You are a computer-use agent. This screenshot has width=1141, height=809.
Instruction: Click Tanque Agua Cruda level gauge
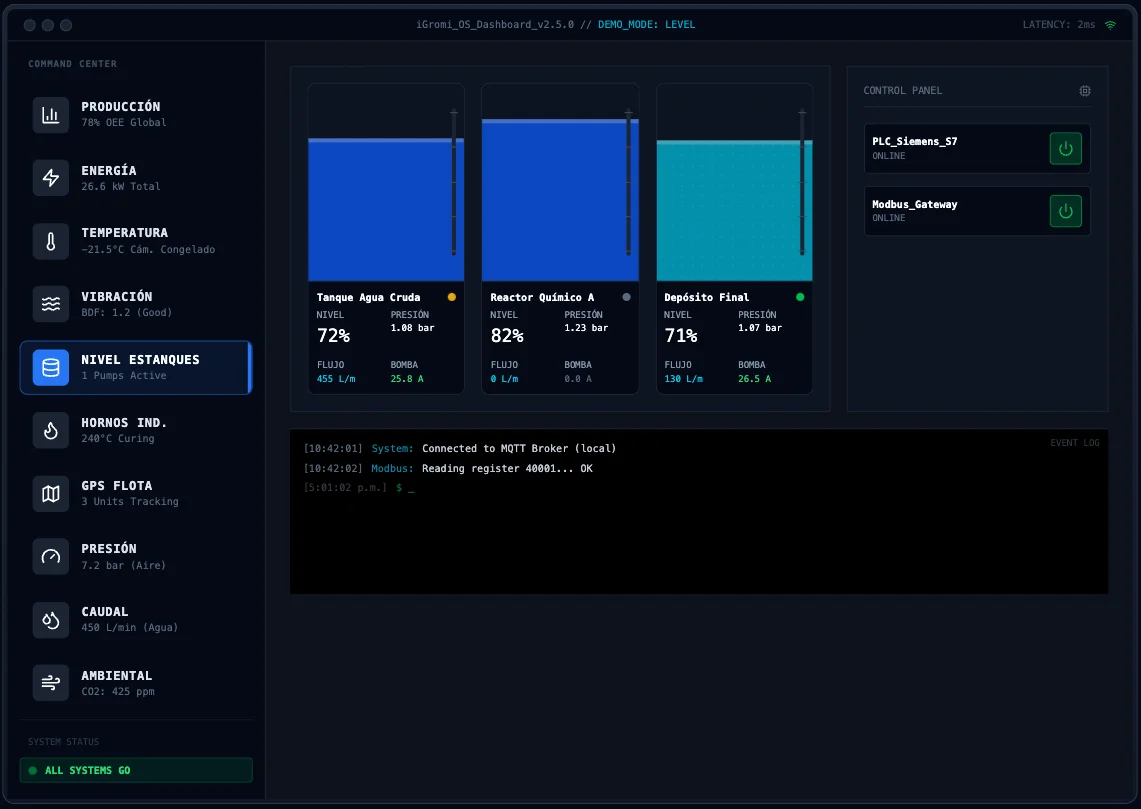(454, 182)
